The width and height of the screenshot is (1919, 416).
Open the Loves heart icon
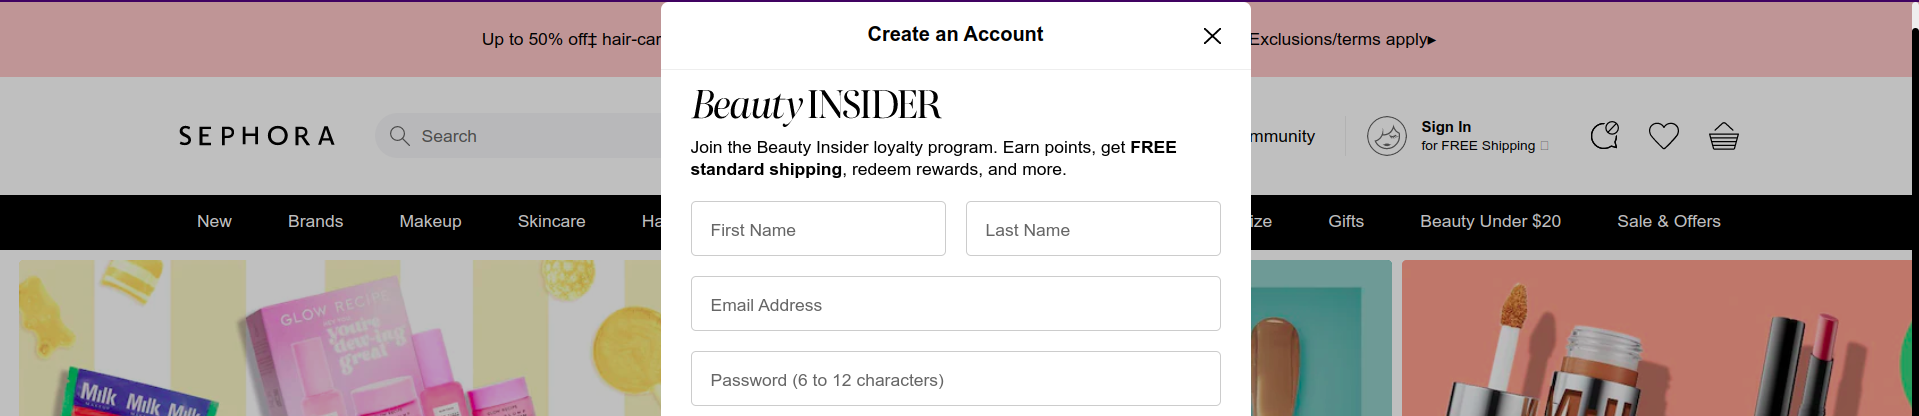click(1664, 136)
